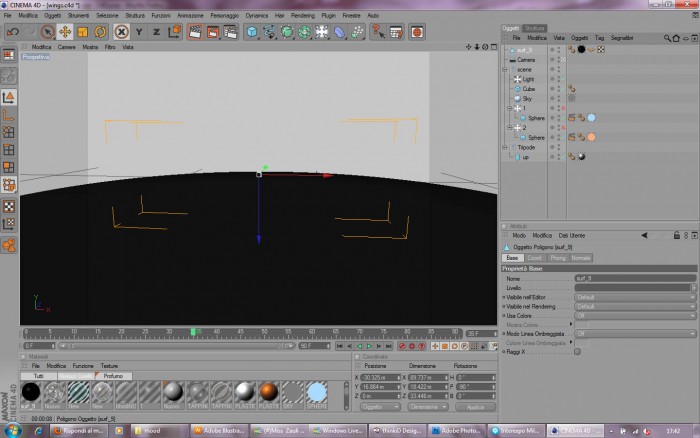Open the NURBS generator icon
The image size is (700, 438).
(x=287, y=32)
